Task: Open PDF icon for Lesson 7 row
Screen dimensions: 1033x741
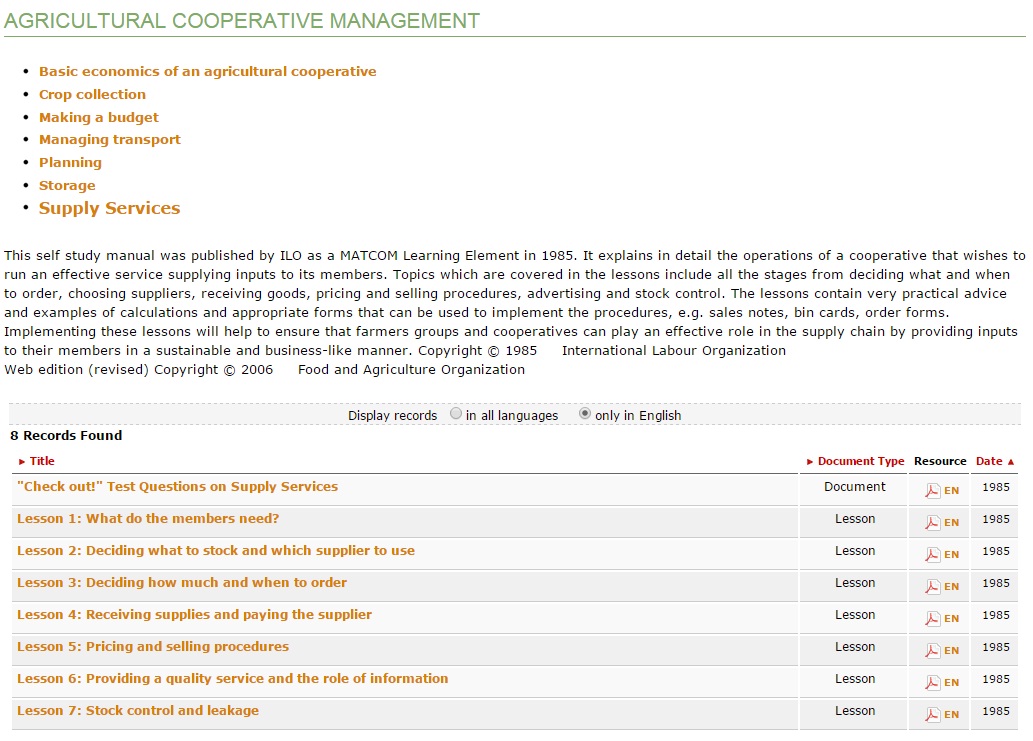Action: pos(932,714)
